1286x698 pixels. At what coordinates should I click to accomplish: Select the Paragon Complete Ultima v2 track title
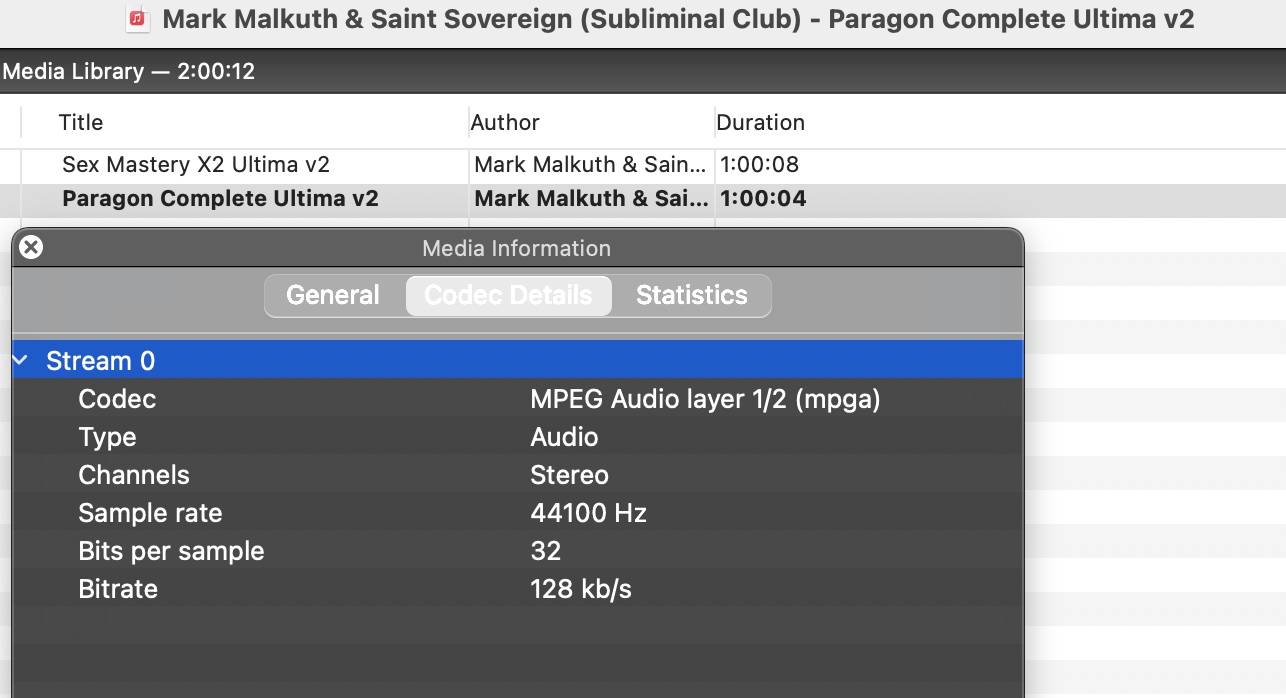coord(220,199)
